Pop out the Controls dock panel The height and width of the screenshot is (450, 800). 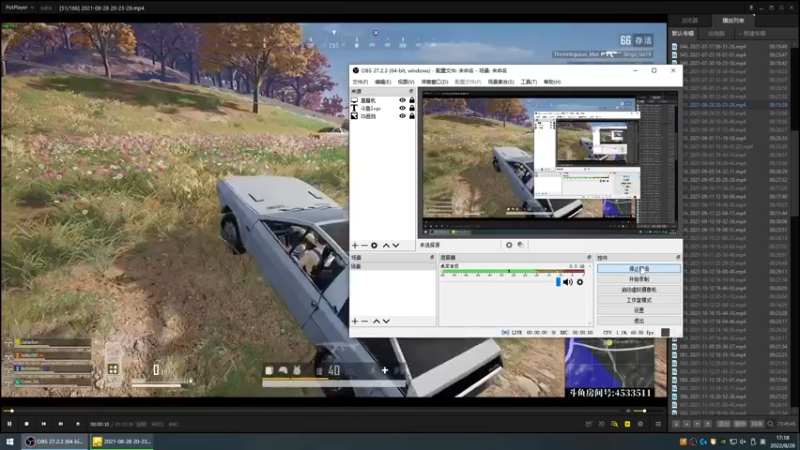[678, 258]
